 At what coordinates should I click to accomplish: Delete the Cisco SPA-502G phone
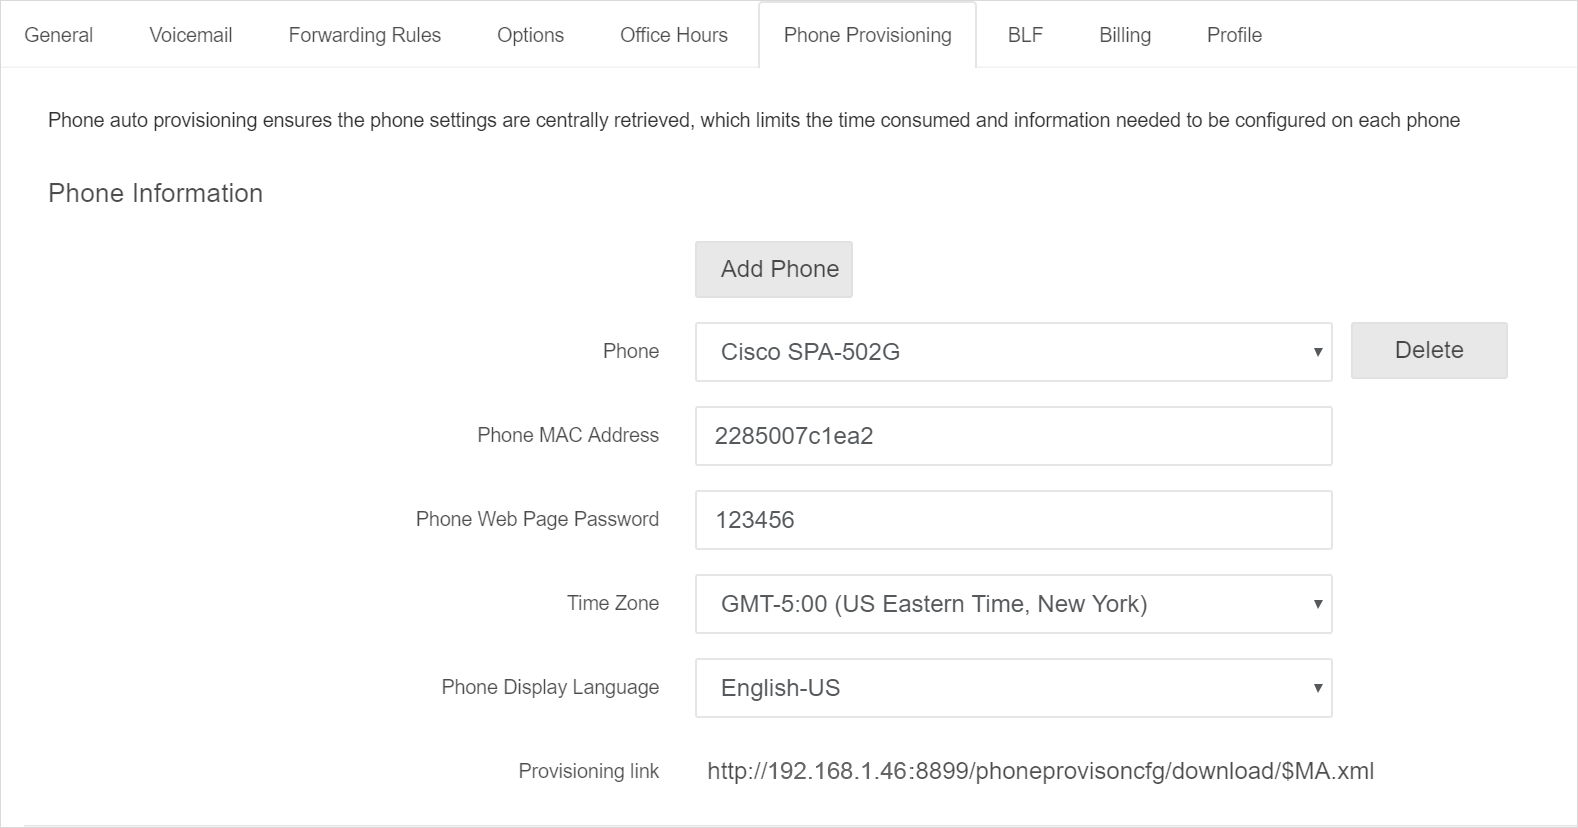click(1428, 350)
